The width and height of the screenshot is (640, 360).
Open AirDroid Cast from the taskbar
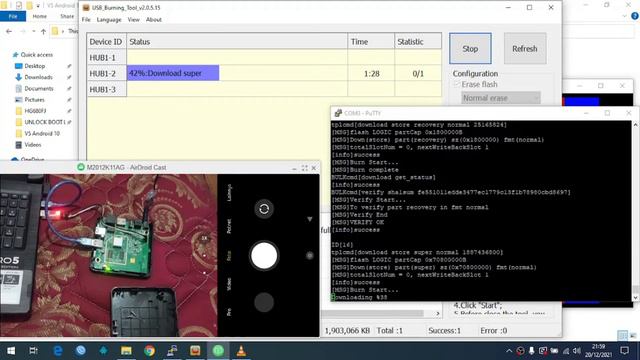(218, 351)
